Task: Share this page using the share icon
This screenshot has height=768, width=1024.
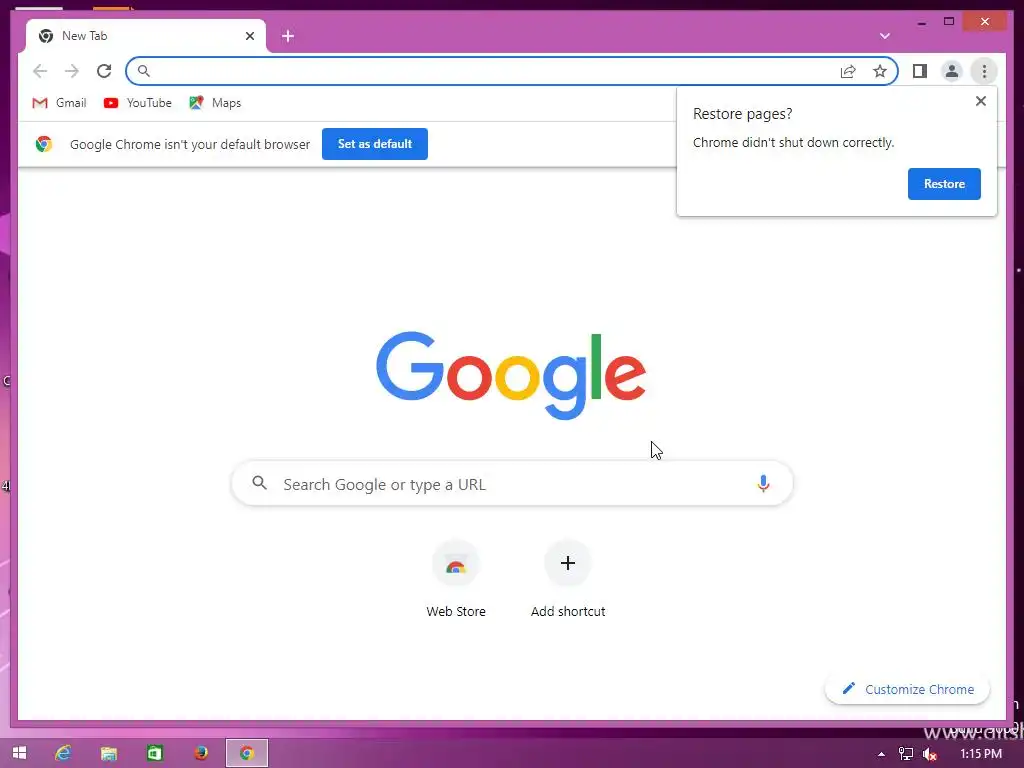Action: click(848, 71)
